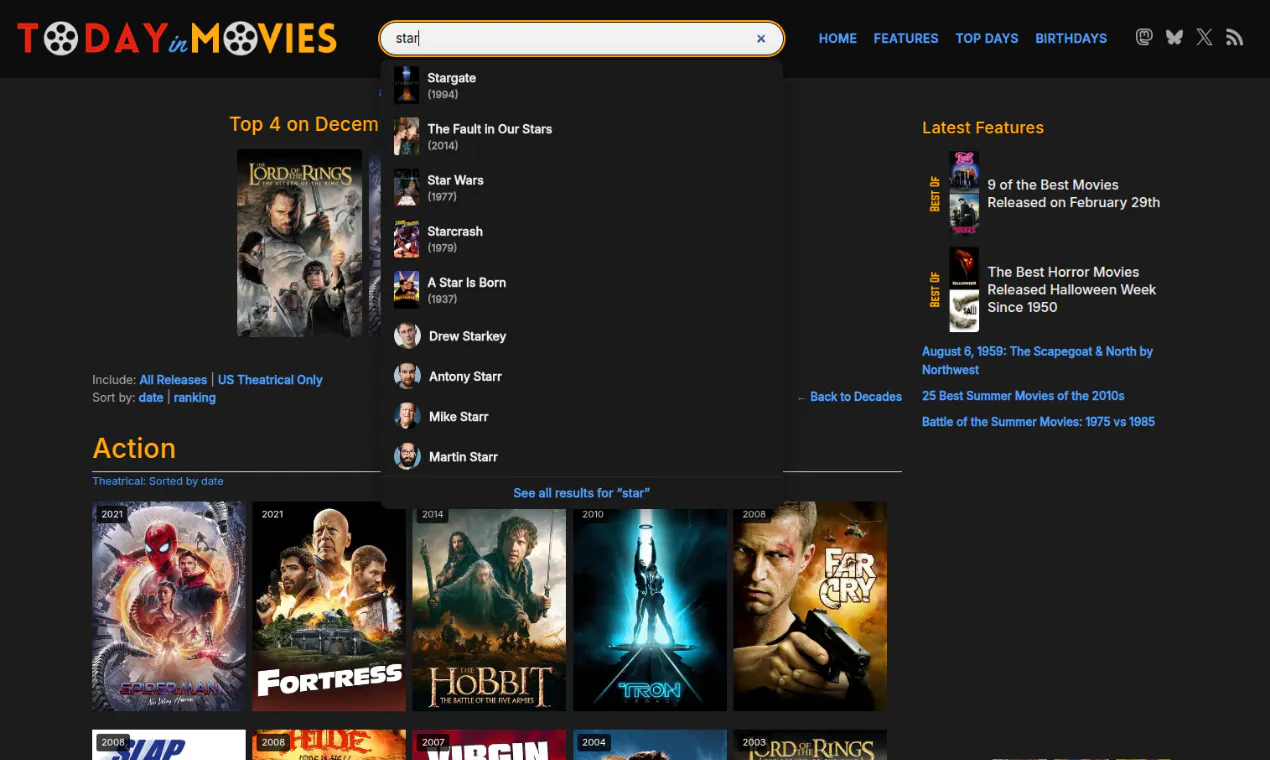Open Spider-Man No Way Home poster
Screen dimensions: 1270x760
pos(169,606)
